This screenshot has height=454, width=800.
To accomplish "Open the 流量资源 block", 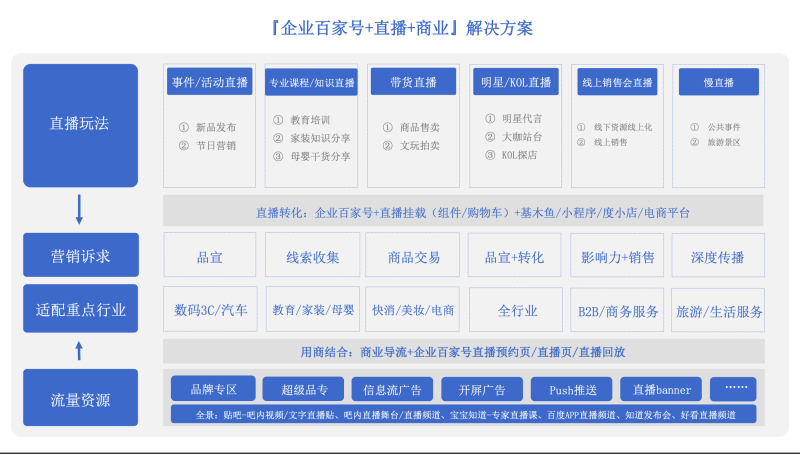I will tap(80, 399).
